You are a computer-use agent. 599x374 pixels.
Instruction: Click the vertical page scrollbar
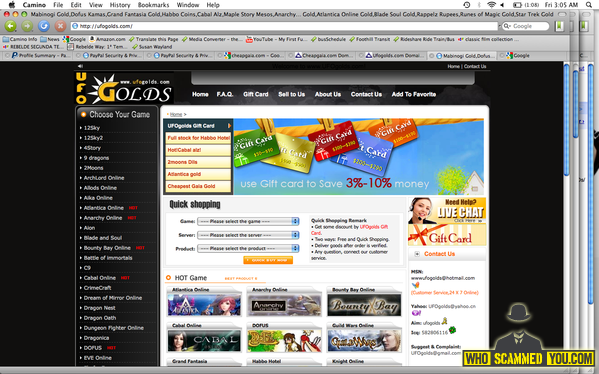pyautogui.click(x=566, y=214)
